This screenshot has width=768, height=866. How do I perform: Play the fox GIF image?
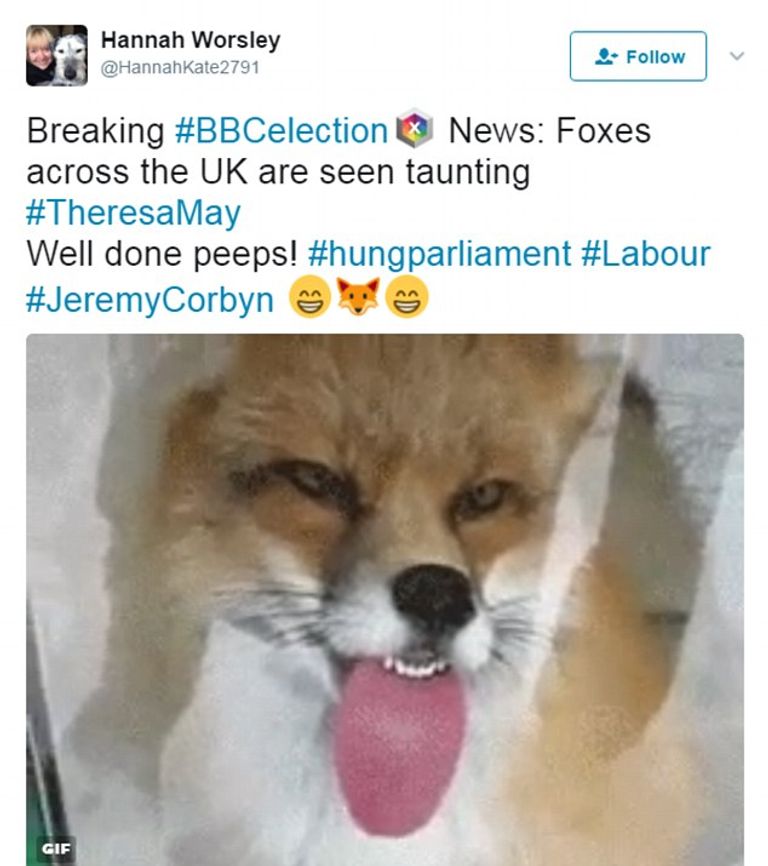[x=384, y=600]
